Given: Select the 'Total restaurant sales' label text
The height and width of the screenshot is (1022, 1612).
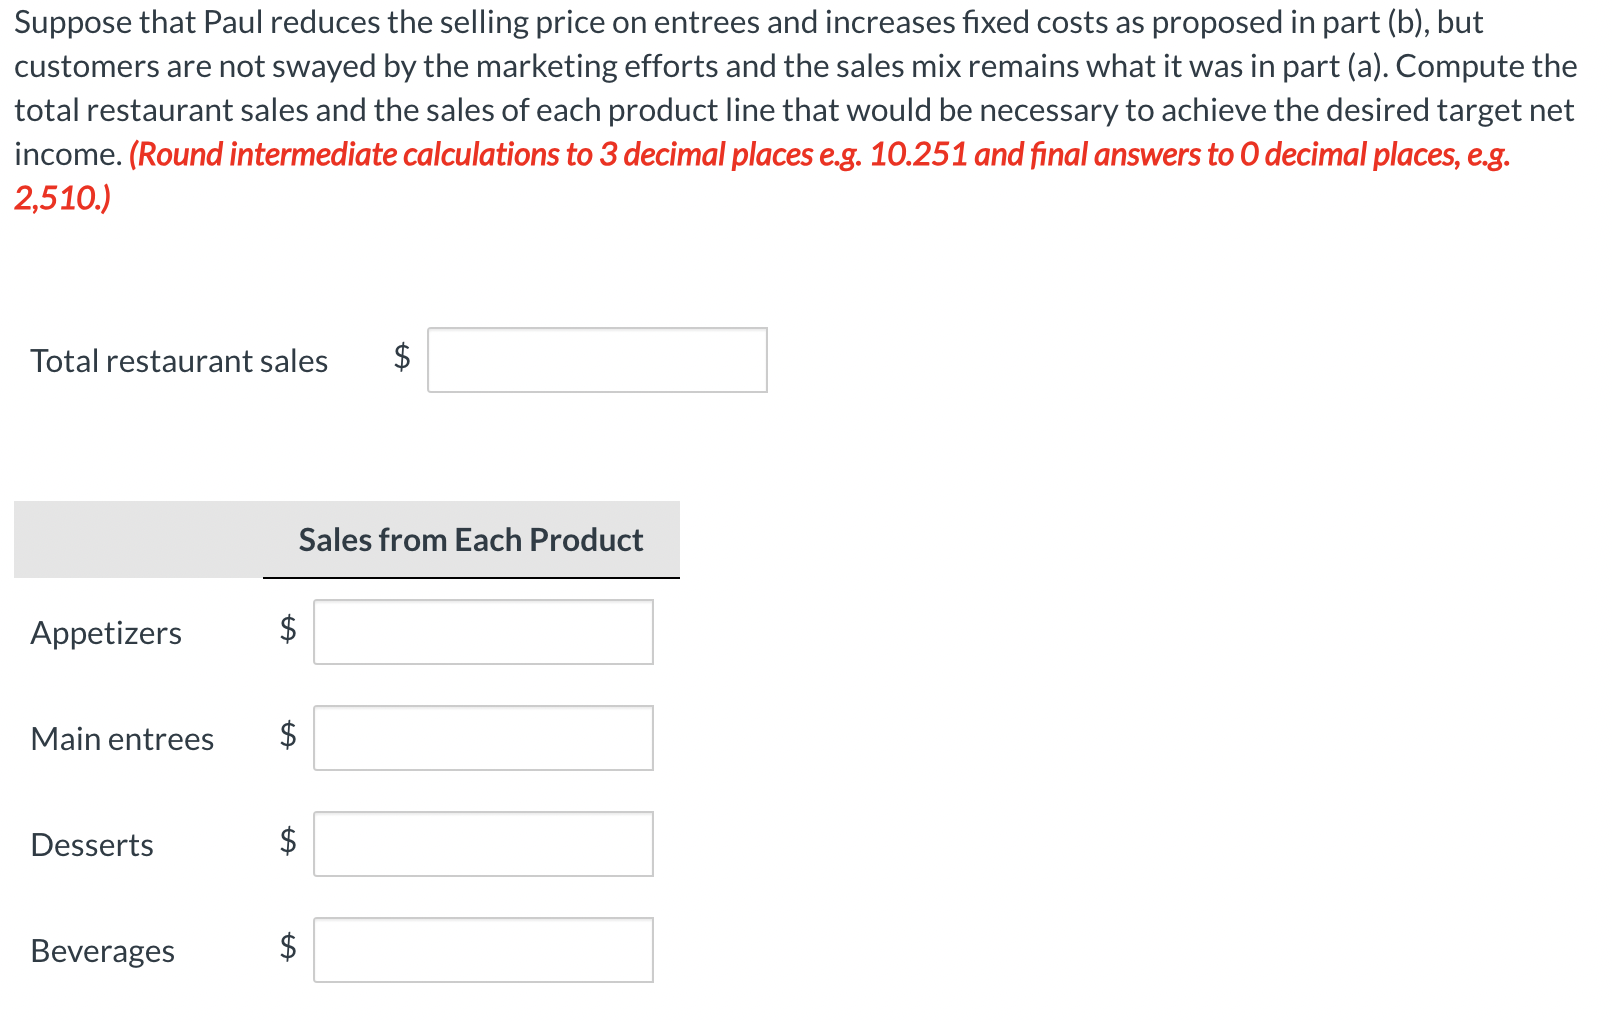Looking at the screenshot, I should (179, 361).
